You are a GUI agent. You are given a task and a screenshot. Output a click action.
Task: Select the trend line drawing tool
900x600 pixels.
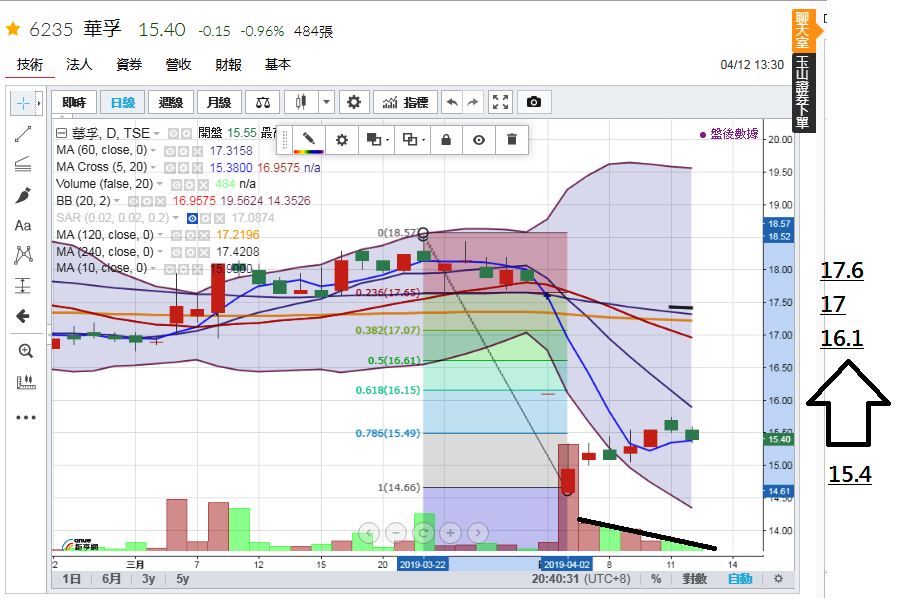(23, 134)
